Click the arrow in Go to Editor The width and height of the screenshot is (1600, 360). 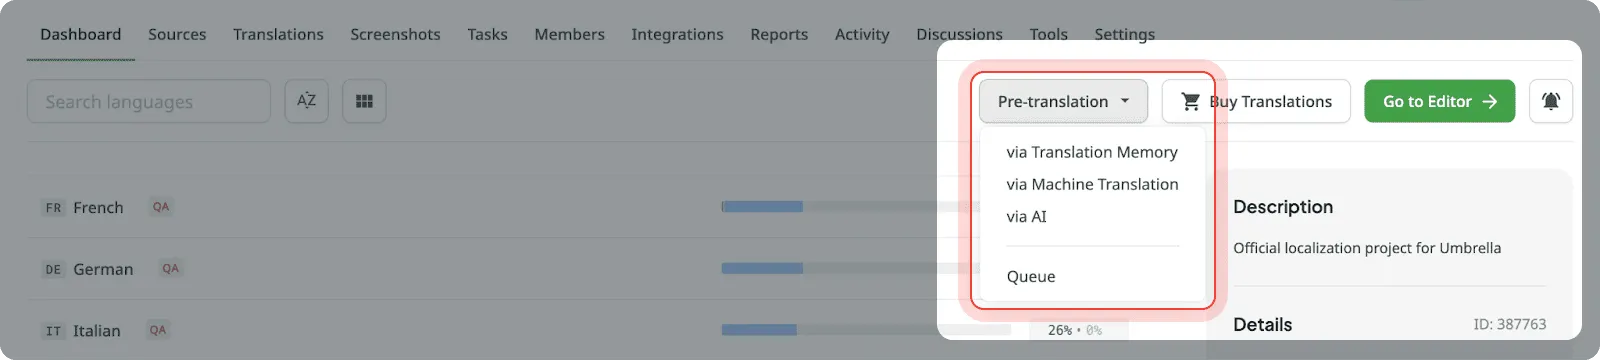coord(1490,101)
